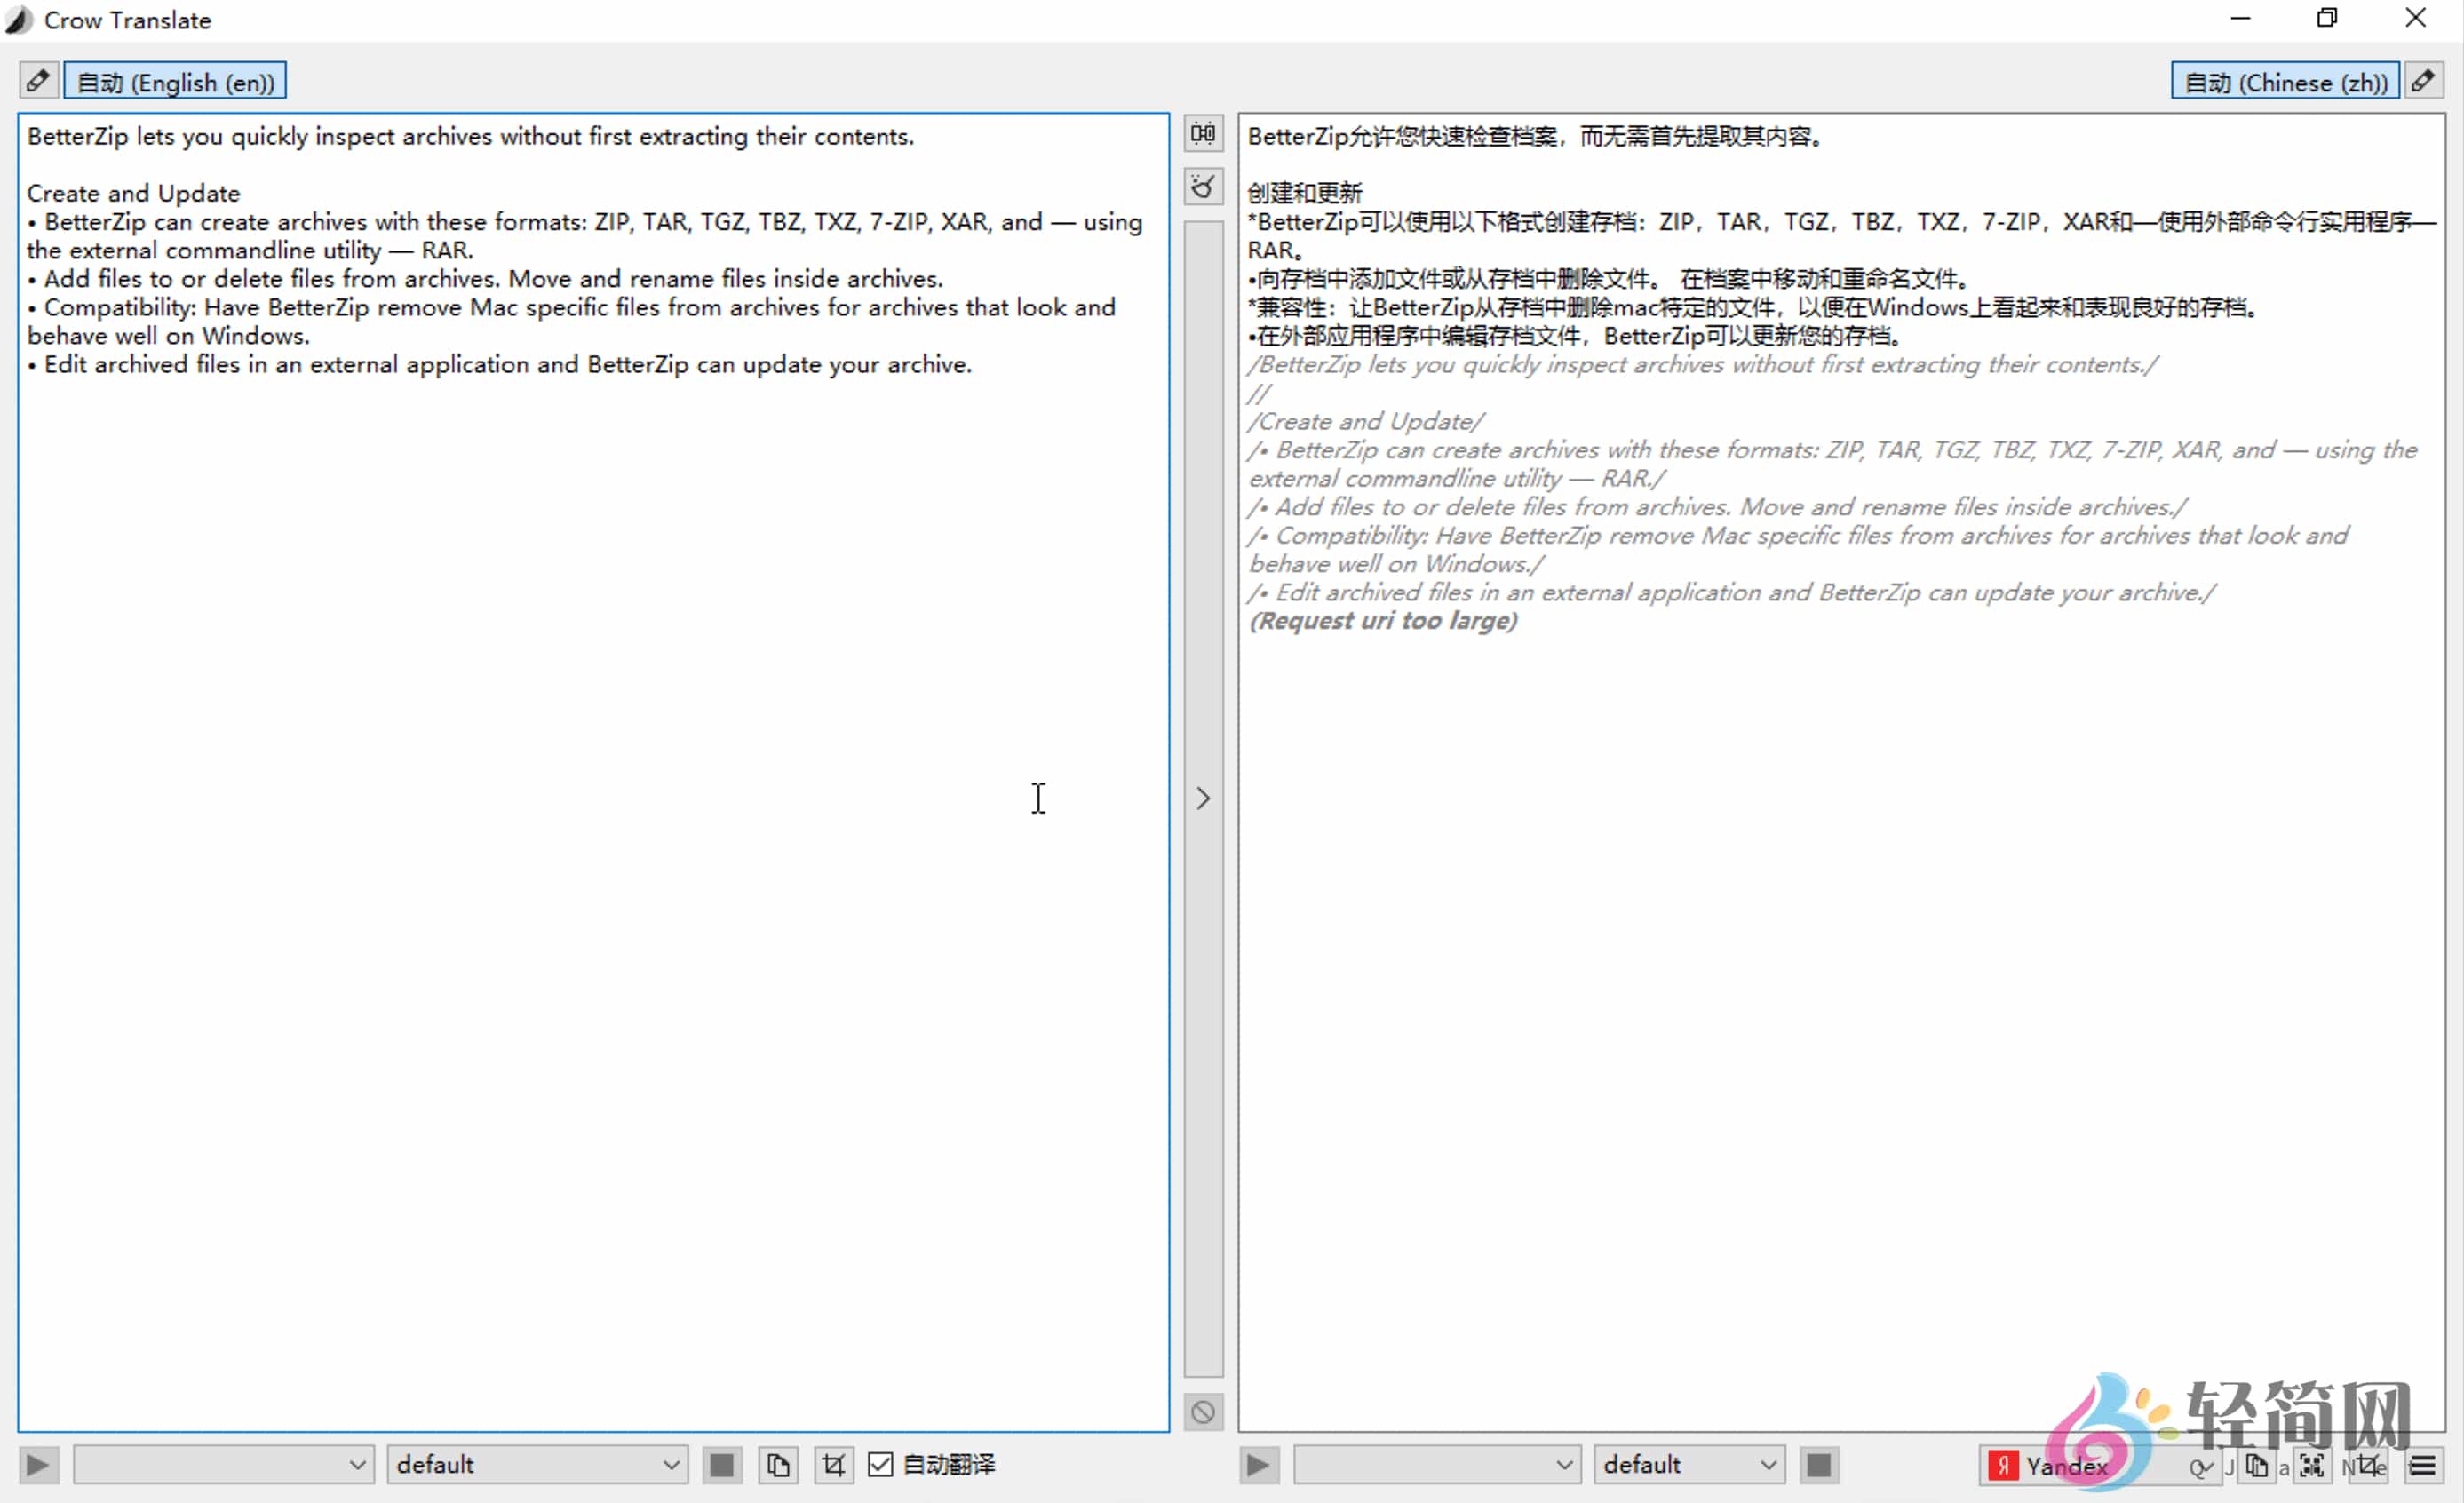Select the 自动 (Chinese (zh)) language button
The height and width of the screenshot is (1503, 2464).
pyautogui.click(x=2285, y=82)
